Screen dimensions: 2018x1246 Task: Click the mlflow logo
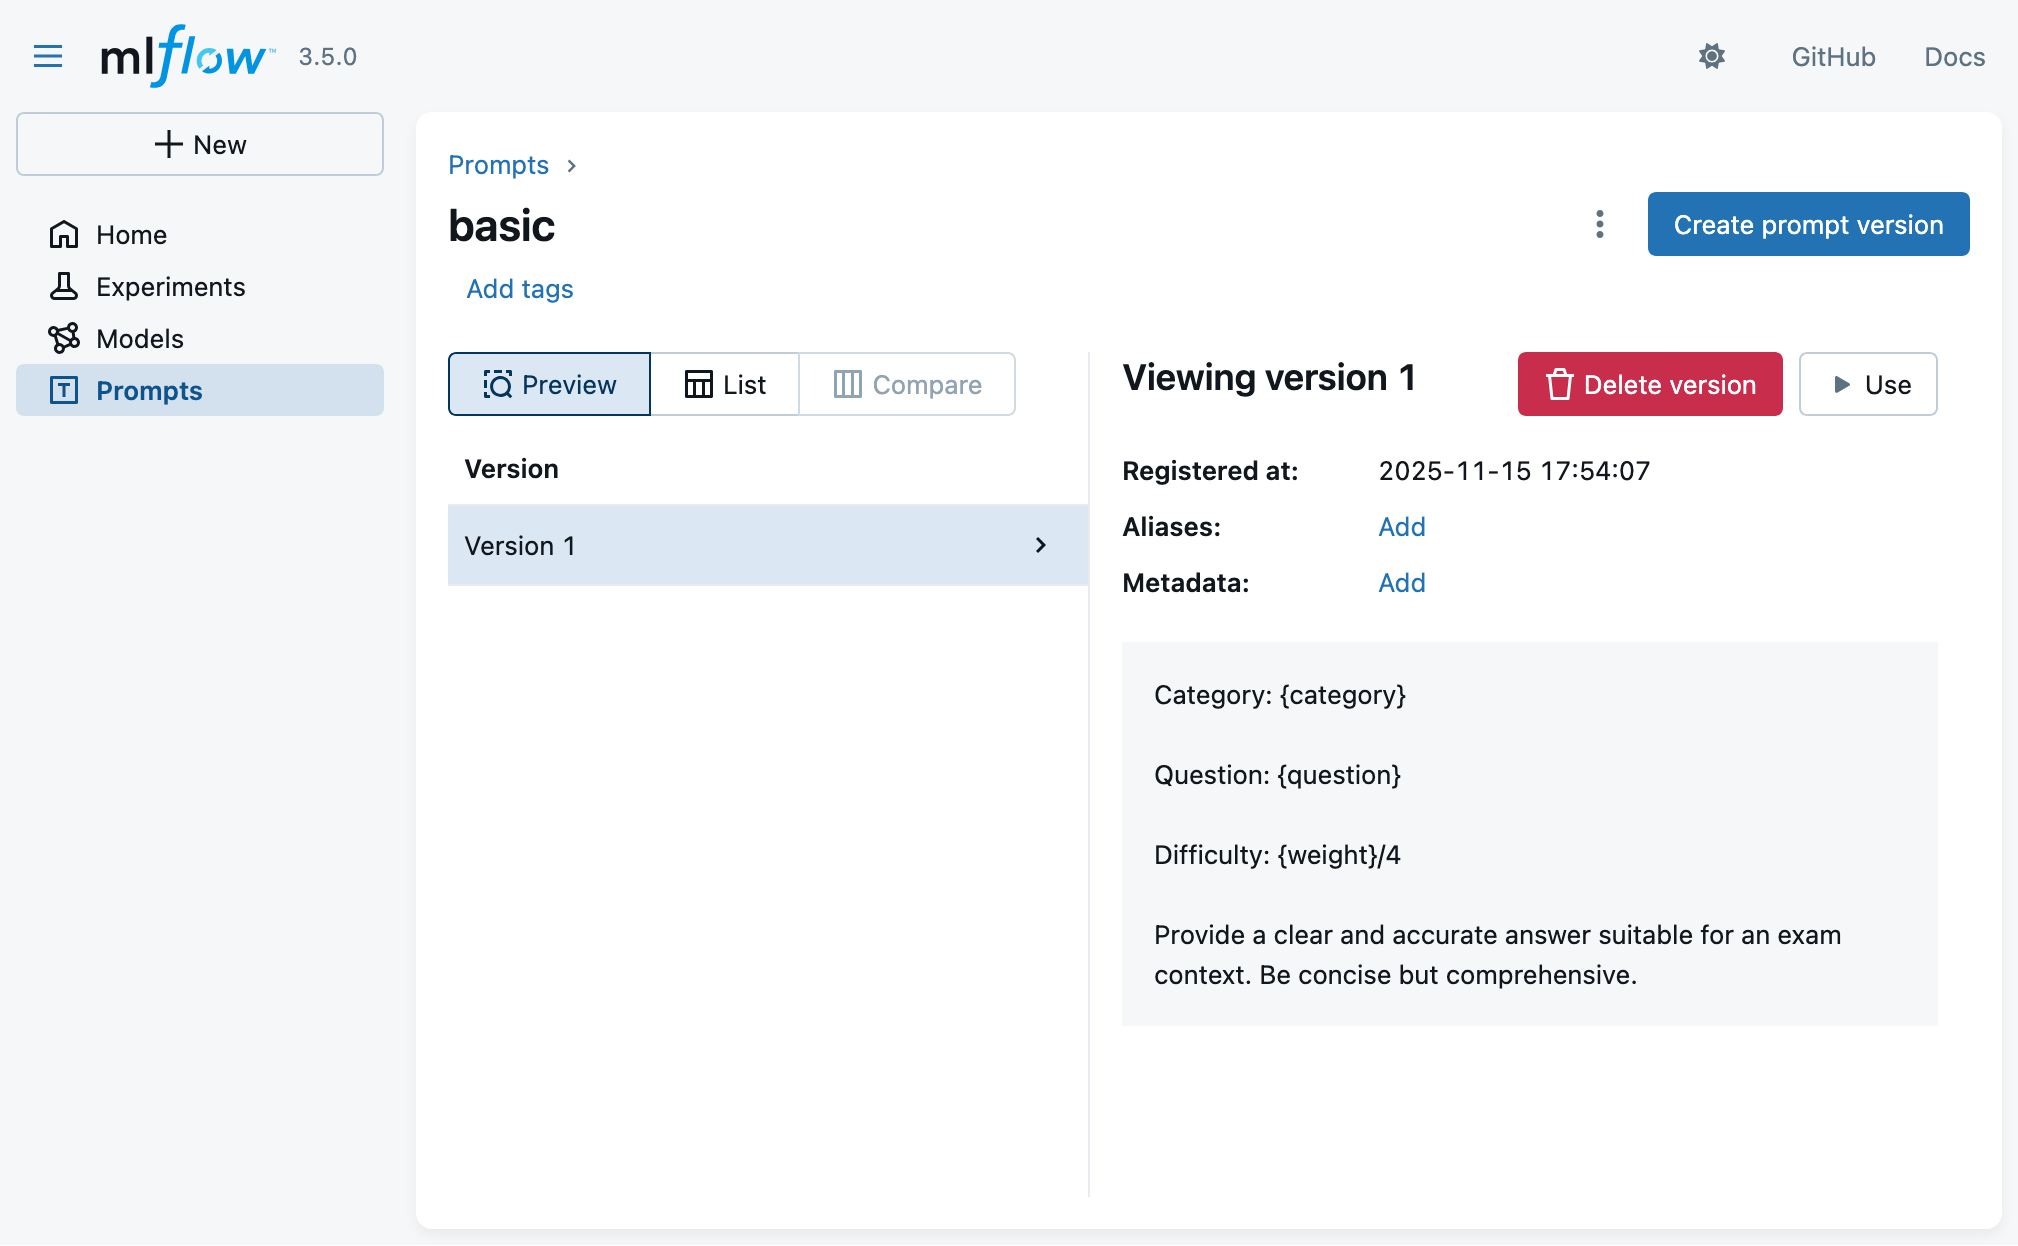tap(186, 56)
